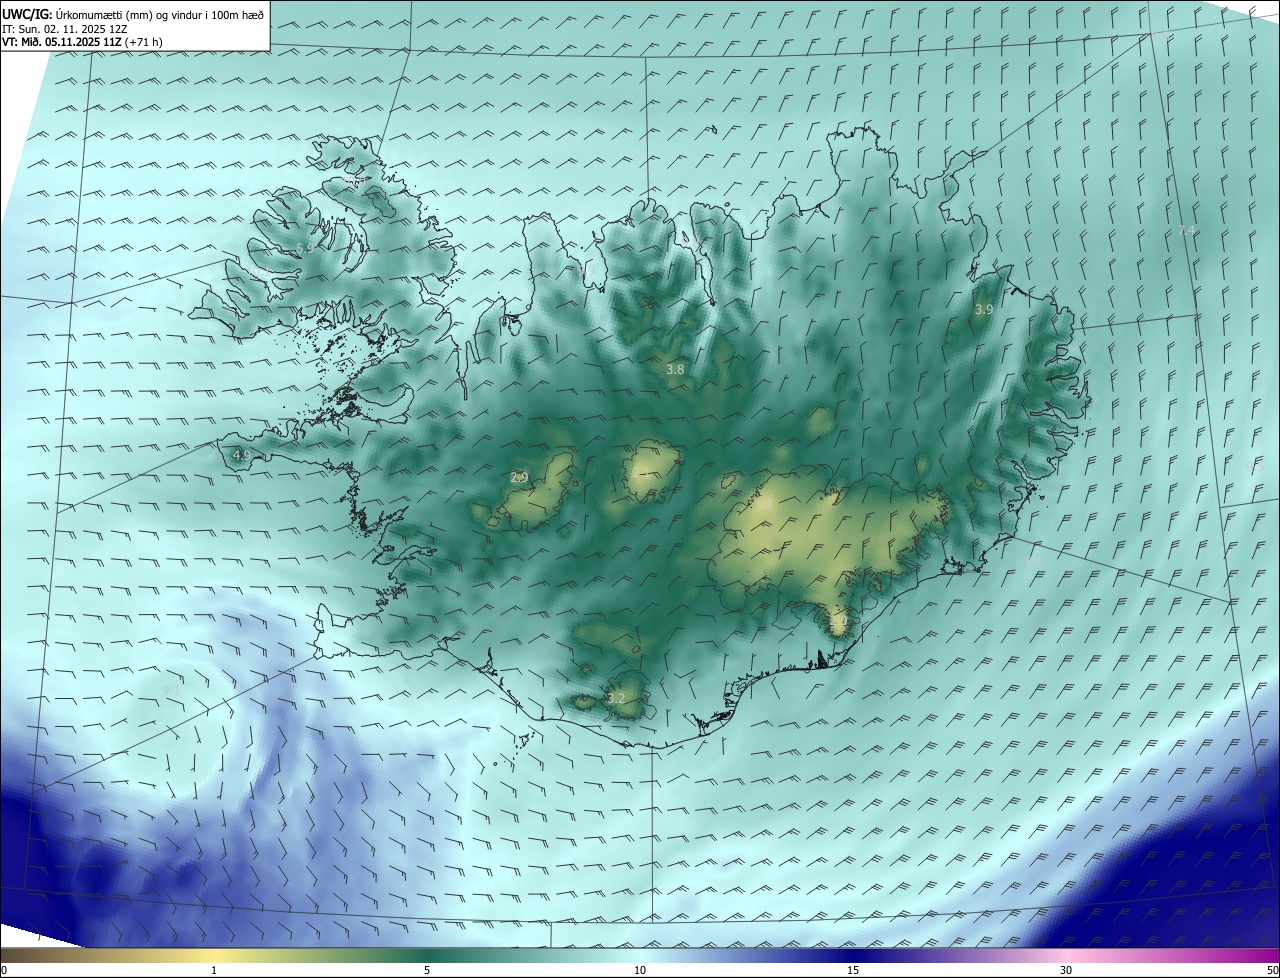
Task: Click the colorbar tick label '15'
Action: pyautogui.click(x=853, y=970)
